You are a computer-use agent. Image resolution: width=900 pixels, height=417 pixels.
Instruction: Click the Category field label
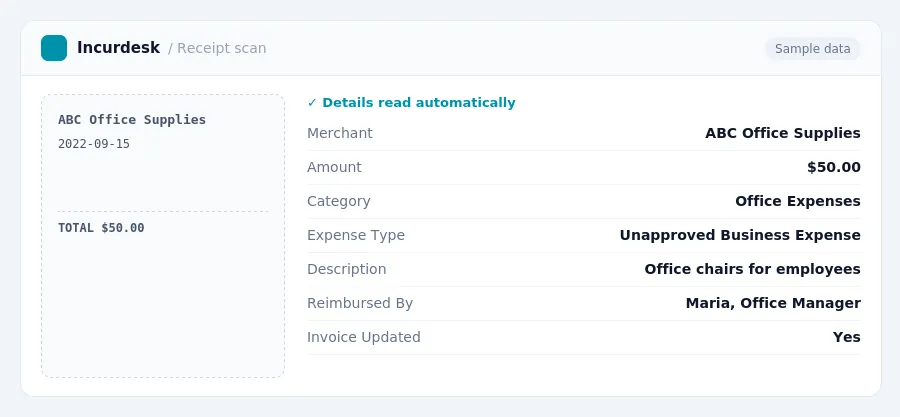click(x=339, y=201)
